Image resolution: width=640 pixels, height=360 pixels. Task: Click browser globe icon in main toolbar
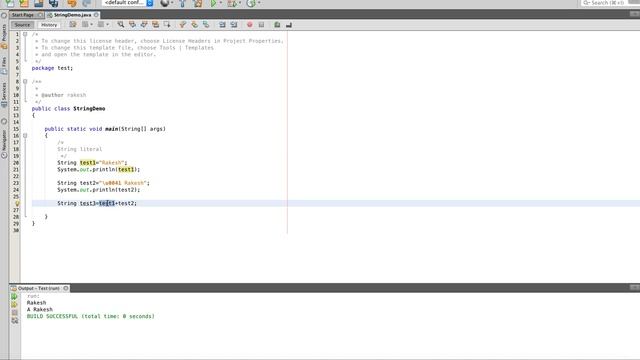pyautogui.click(x=164, y=3)
